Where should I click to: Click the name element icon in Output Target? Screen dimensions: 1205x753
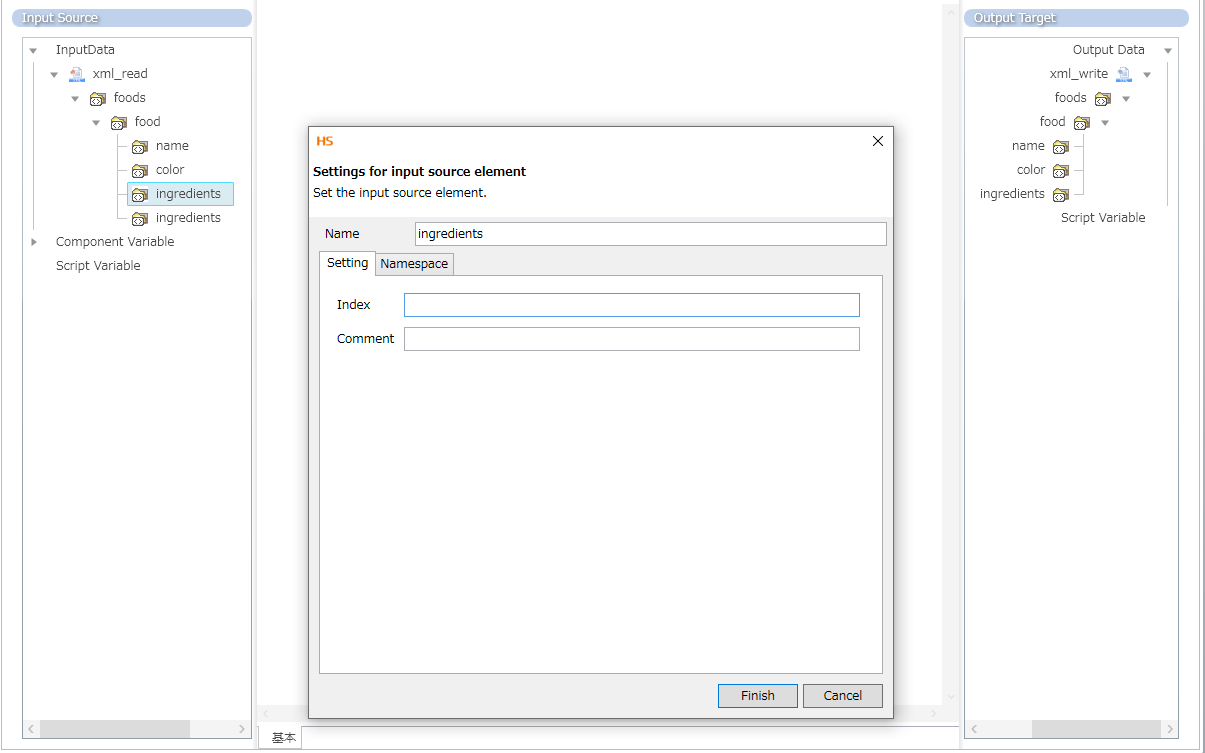click(x=1060, y=146)
